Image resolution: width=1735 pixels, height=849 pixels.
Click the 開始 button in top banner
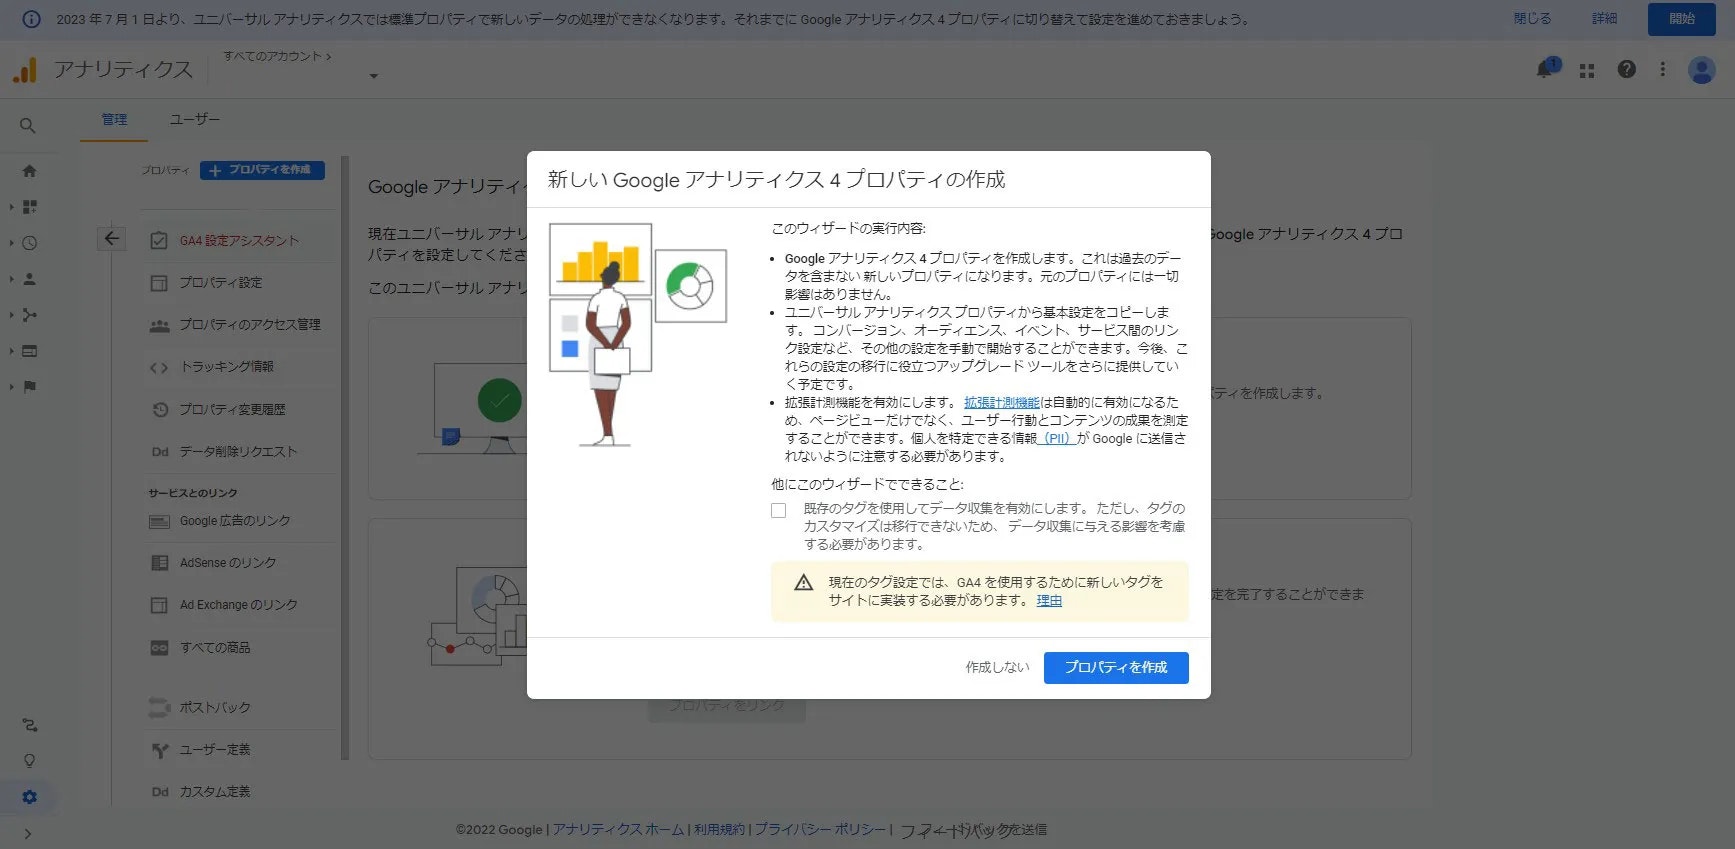click(1681, 19)
